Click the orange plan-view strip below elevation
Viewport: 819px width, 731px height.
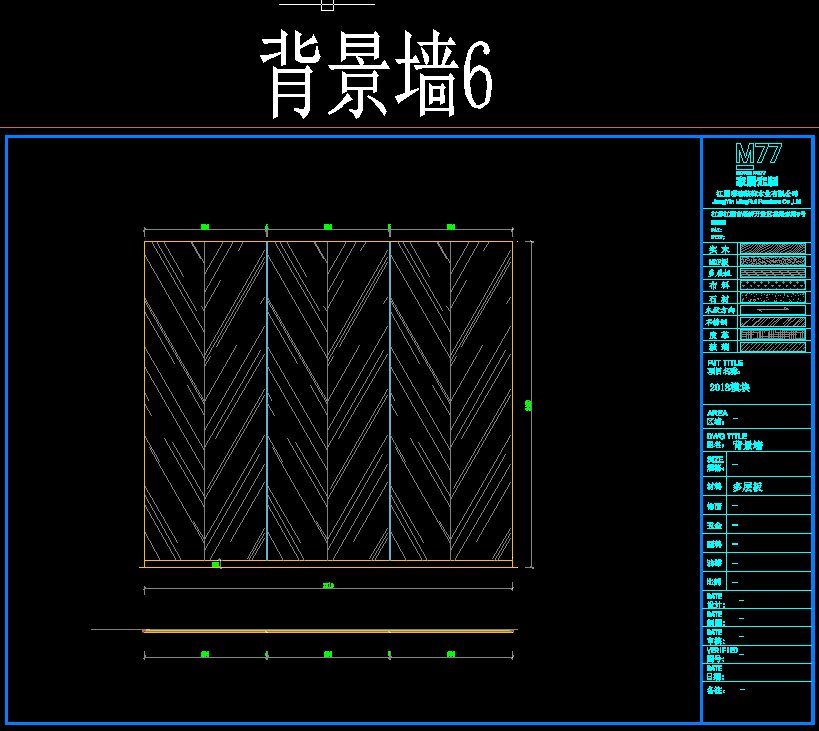[330, 631]
